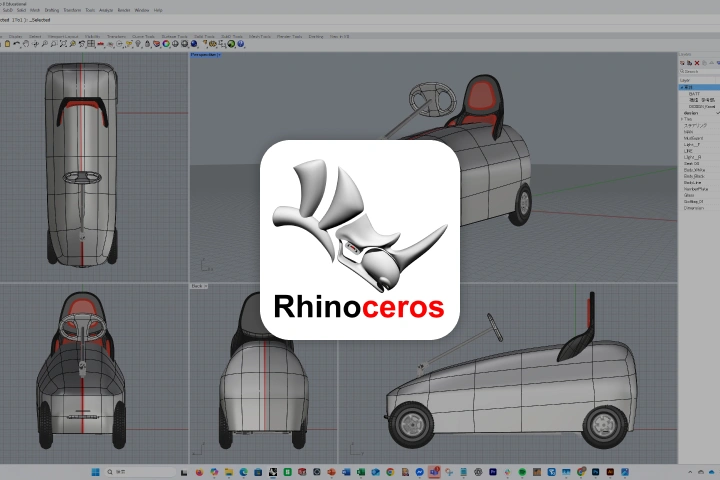Screen dimensions: 720x480
Task: Open the Render menu
Action: tap(124, 10)
